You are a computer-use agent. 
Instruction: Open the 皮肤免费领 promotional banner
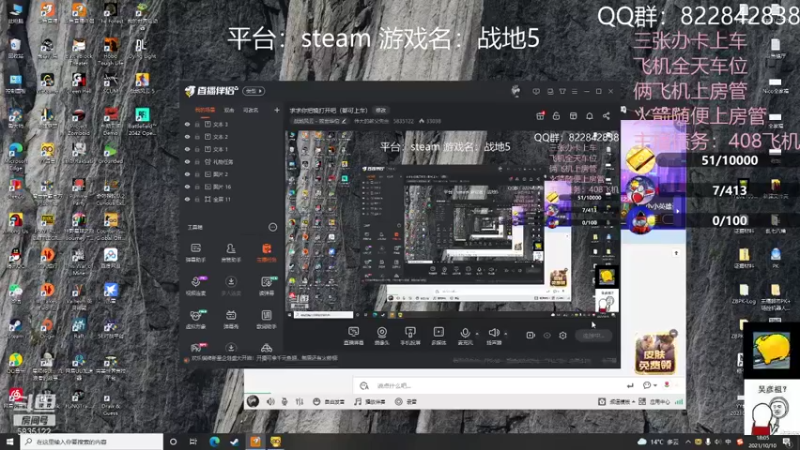pyautogui.click(x=656, y=353)
